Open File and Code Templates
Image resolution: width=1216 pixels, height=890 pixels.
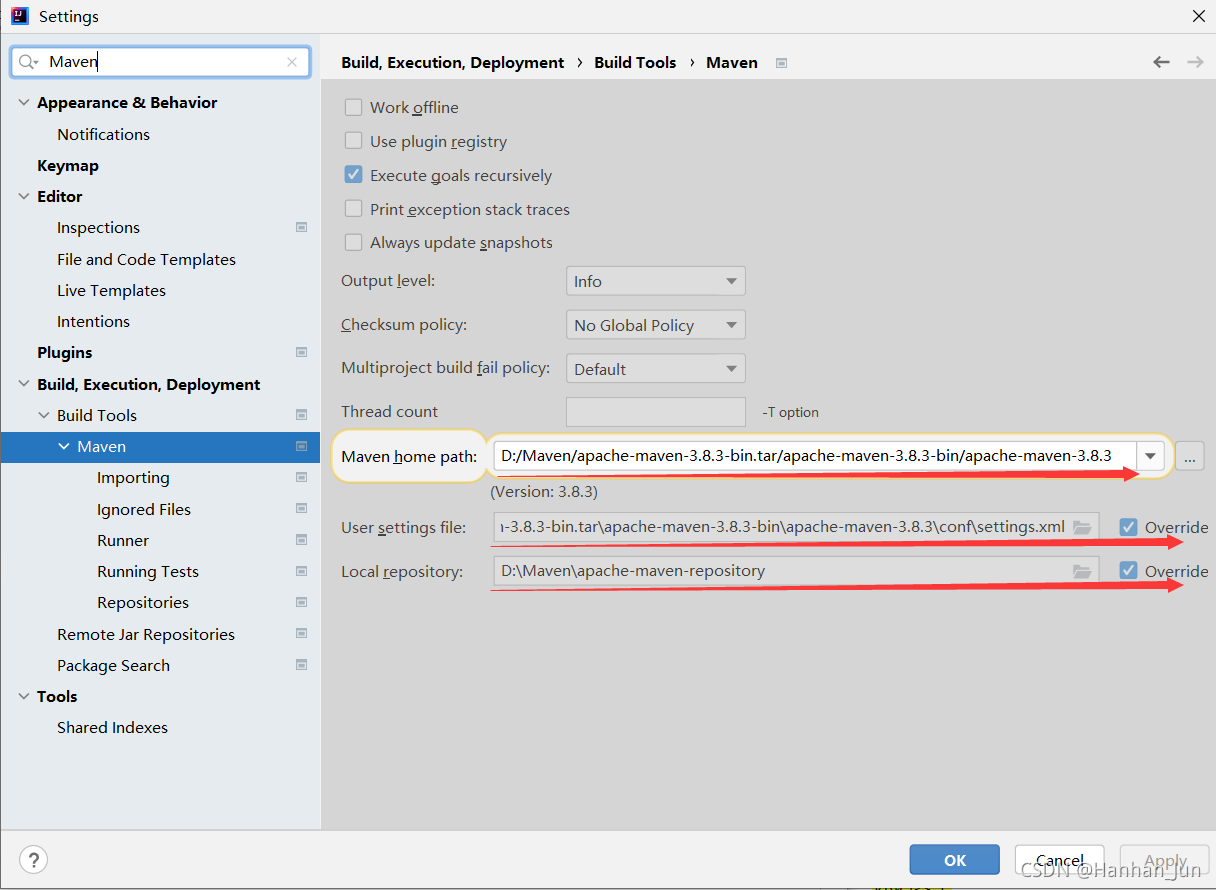[146, 259]
